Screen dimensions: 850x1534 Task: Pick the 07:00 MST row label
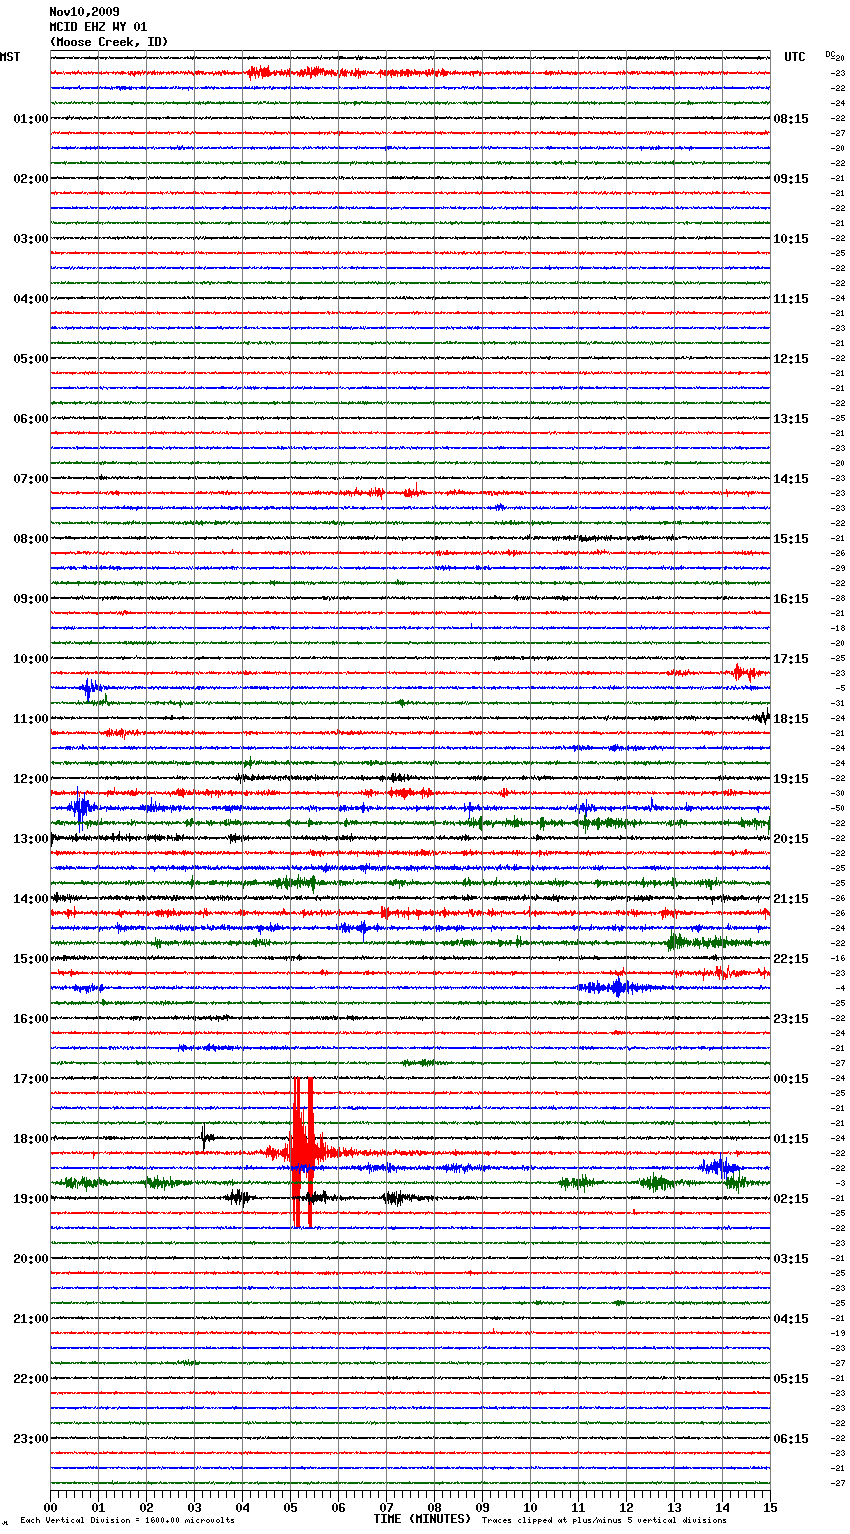coord(30,479)
